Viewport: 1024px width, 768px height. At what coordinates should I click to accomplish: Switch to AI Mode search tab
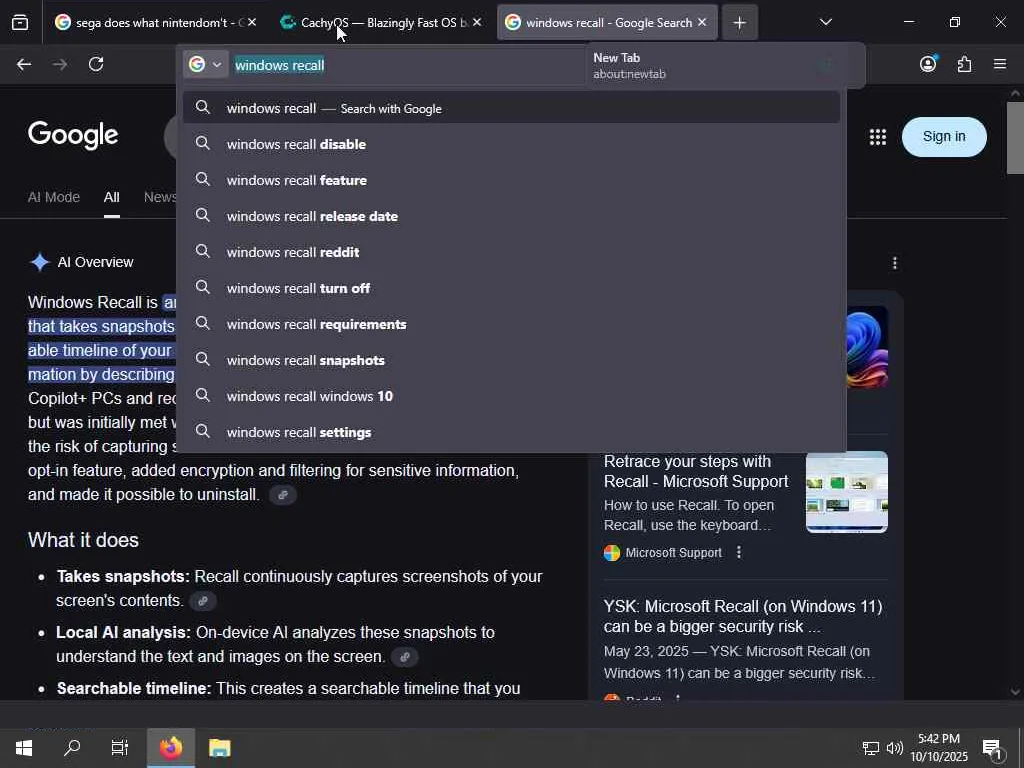click(54, 197)
